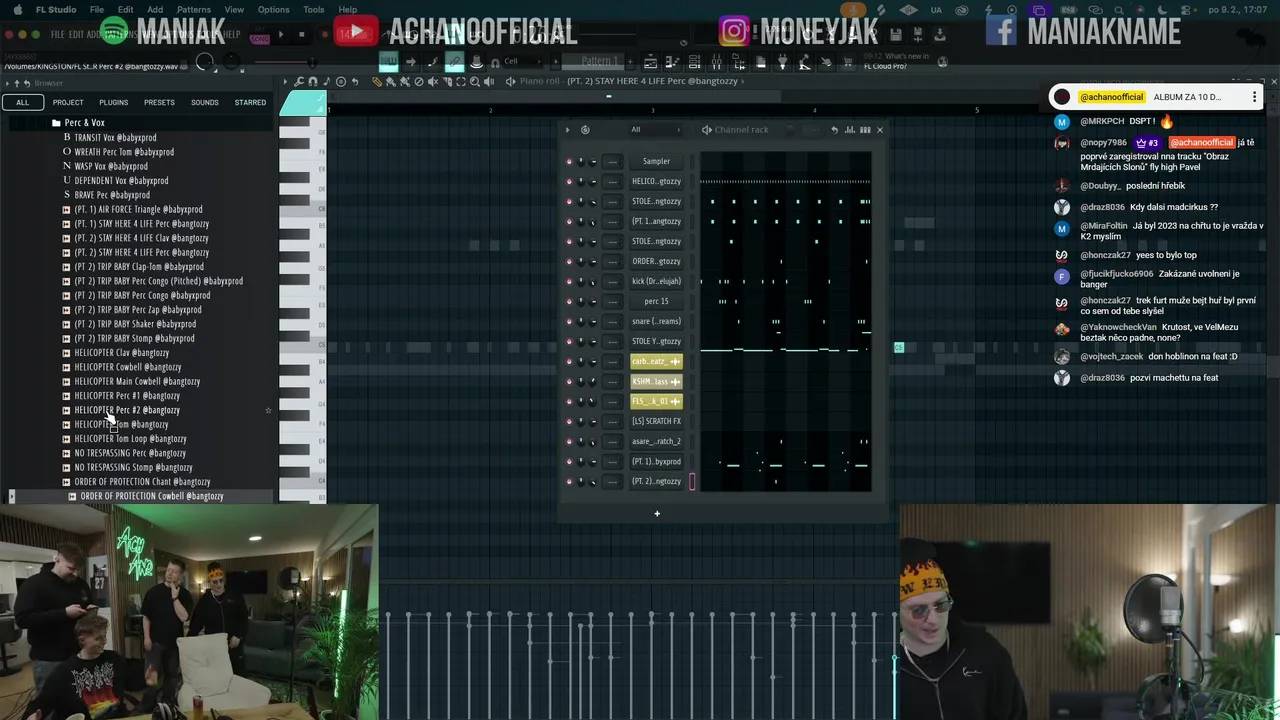
Task: Mute the perc 15 channel
Action: (569, 301)
